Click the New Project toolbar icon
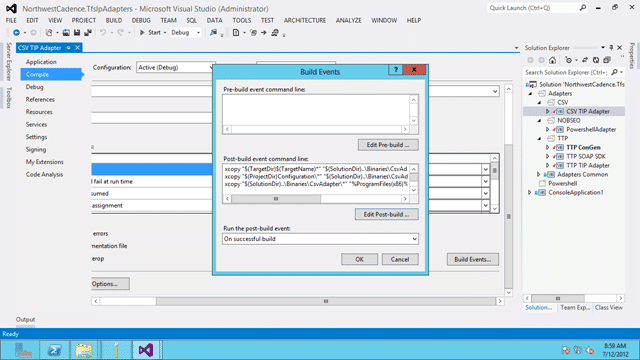640x360 pixels. pyautogui.click(x=49, y=33)
